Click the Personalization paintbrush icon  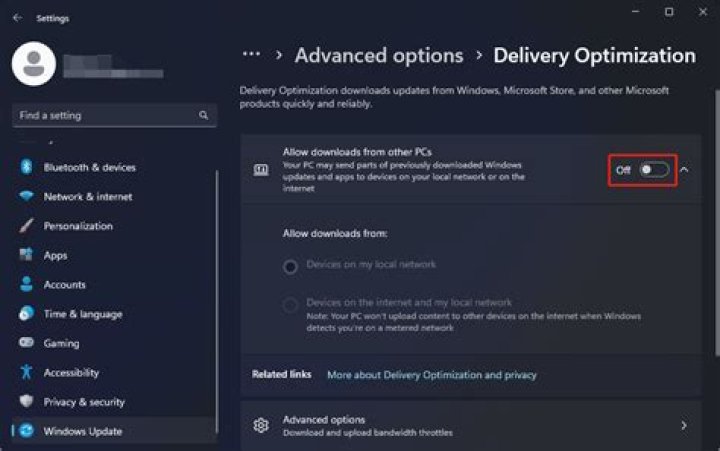[x=26, y=226]
